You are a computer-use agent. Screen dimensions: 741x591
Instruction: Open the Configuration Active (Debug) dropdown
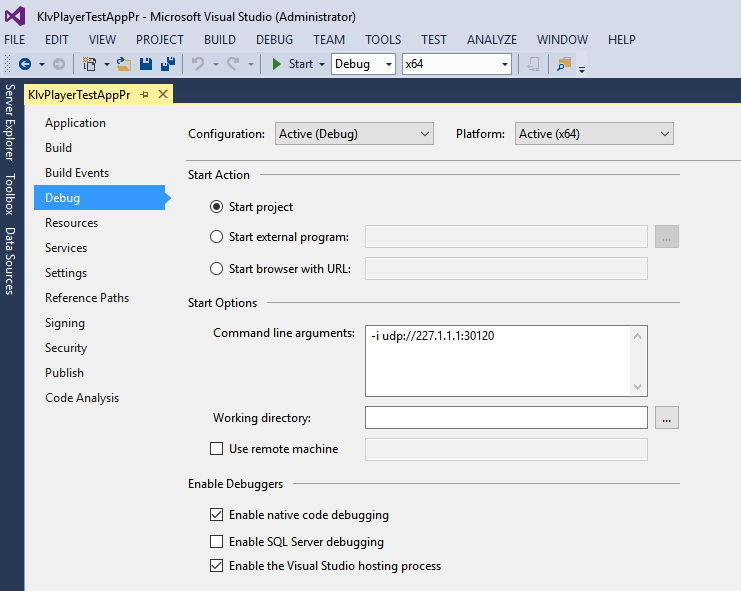click(x=354, y=134)
